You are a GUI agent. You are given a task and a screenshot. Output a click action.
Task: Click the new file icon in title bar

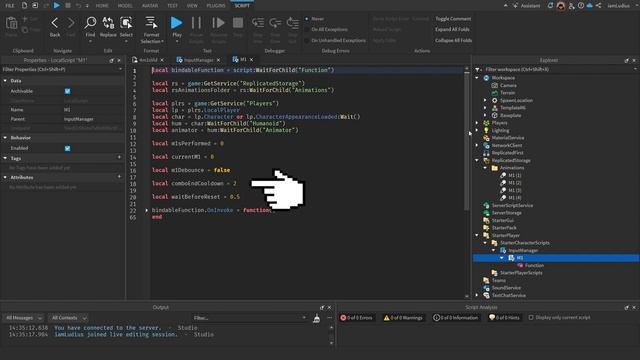click(24, 5)
